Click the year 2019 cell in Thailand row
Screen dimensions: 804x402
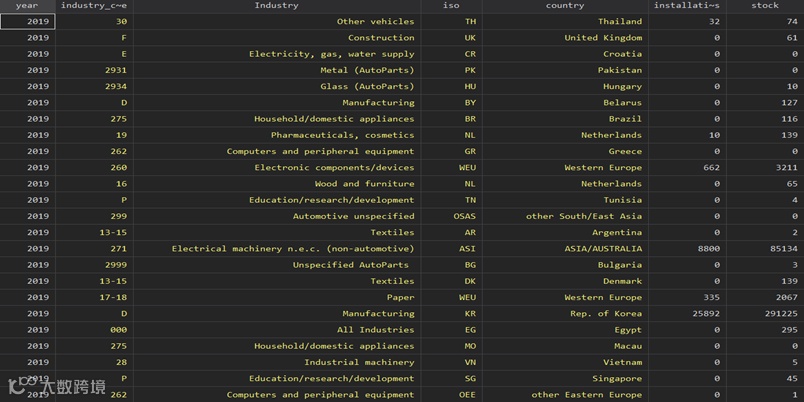tap(28, 22)
